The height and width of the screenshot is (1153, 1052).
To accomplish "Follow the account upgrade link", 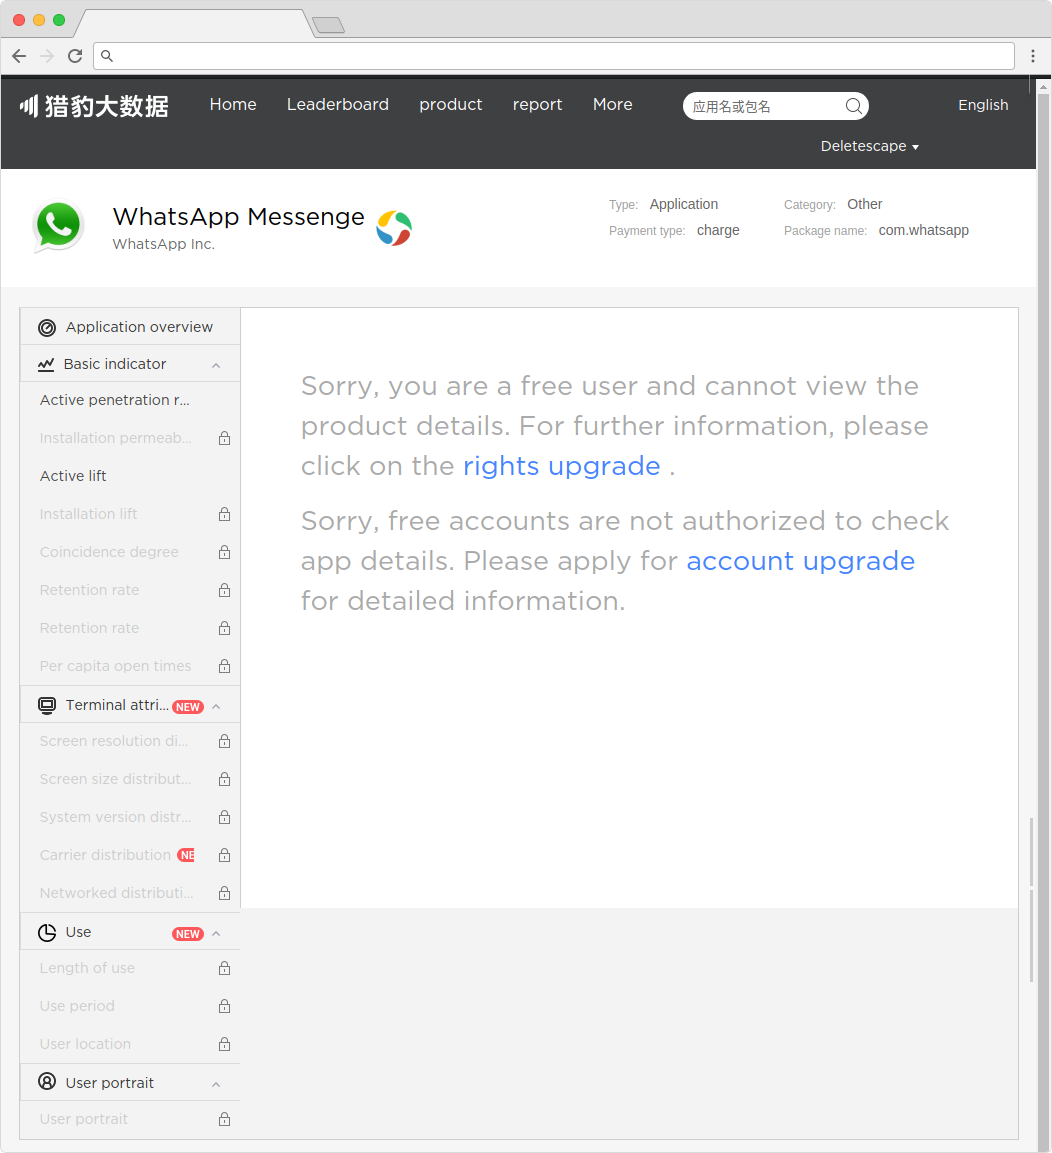I will point(801,561).
